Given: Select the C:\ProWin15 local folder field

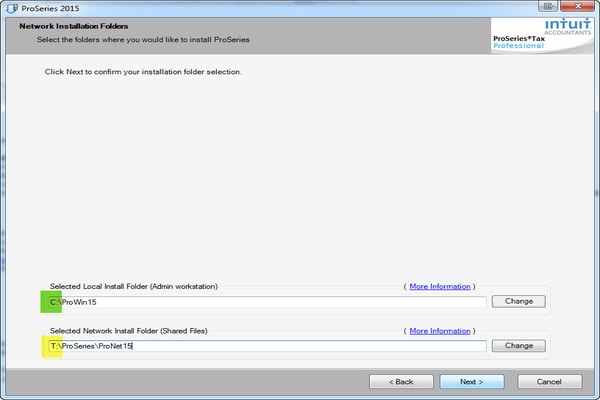Looking at the screenshot, I should tap(267, 302).
